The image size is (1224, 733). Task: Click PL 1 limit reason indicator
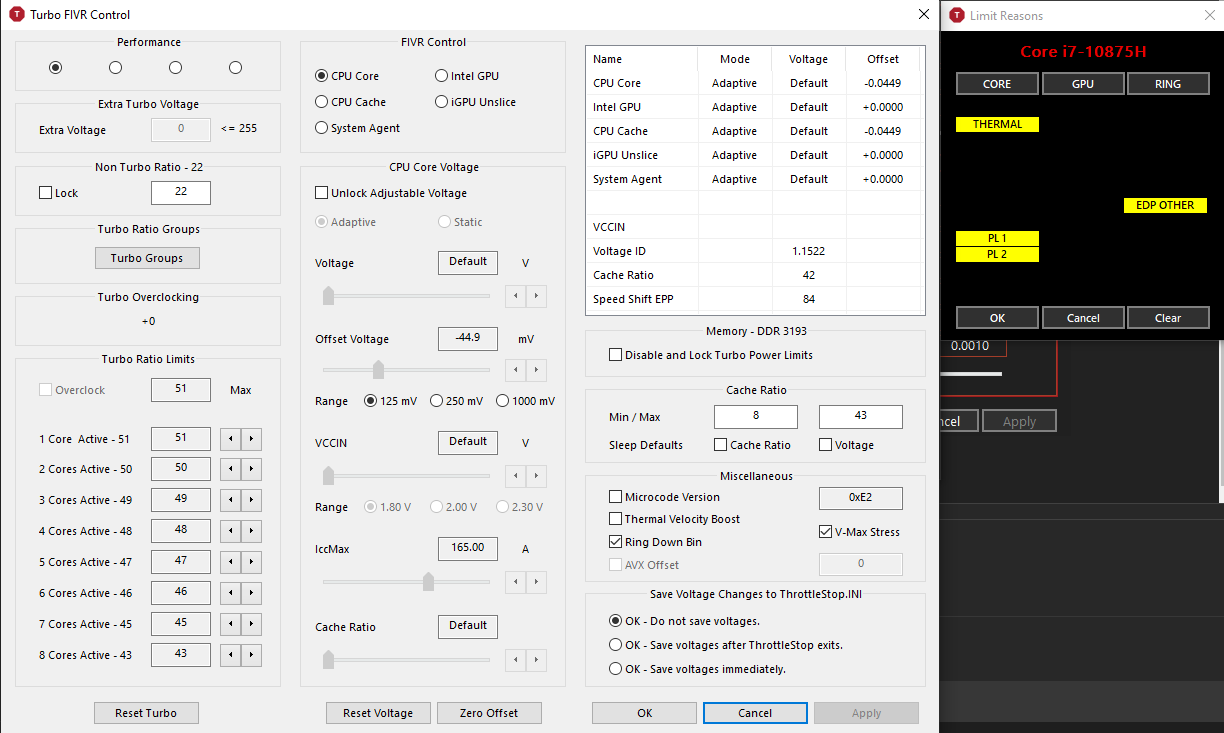click(x=997, y=239)
